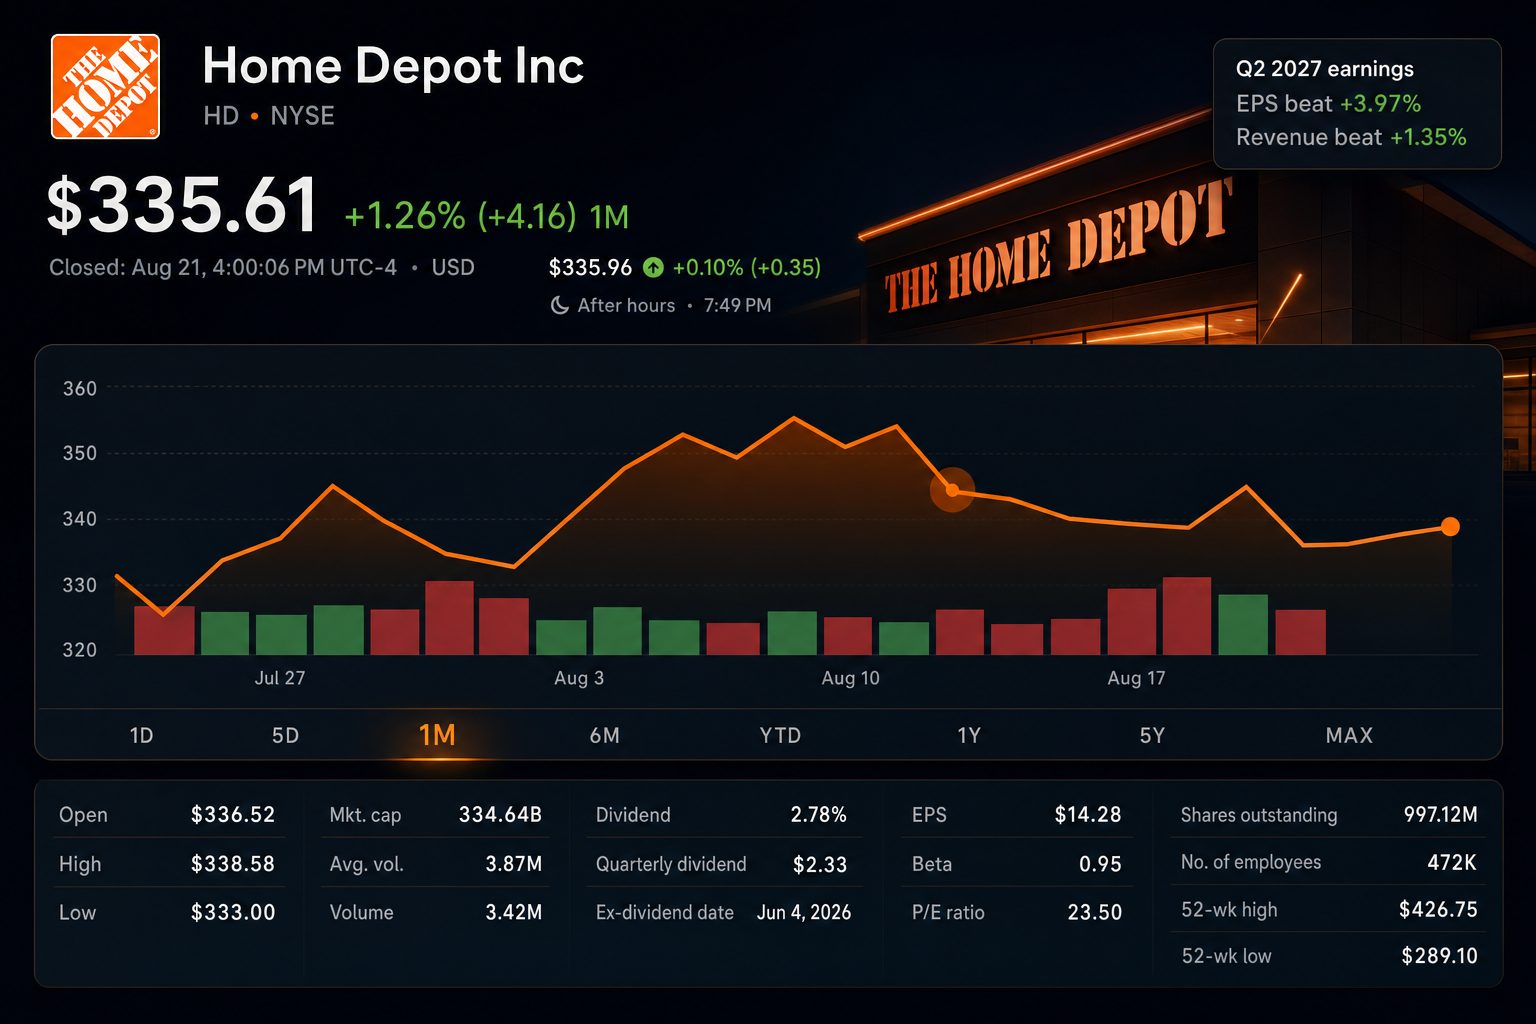Select the 1D time range tab

tap(141, 735)
